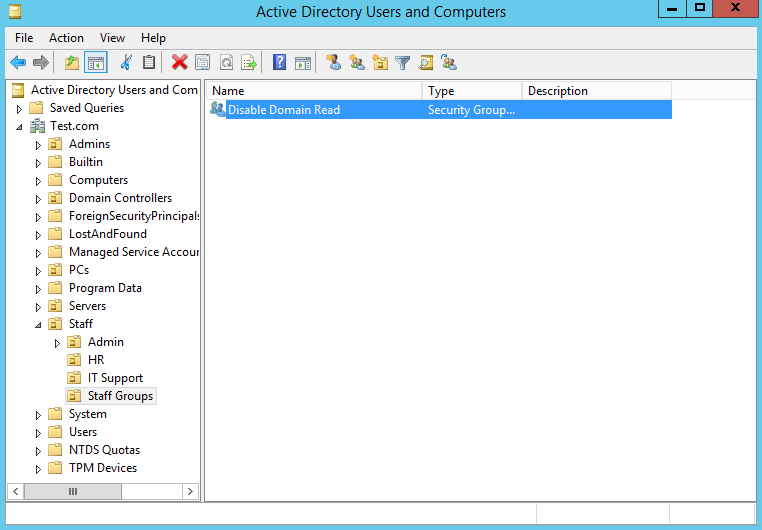Expand the TPM Devices node
This screenshot has width=762, height=530.
pos(38,469)
